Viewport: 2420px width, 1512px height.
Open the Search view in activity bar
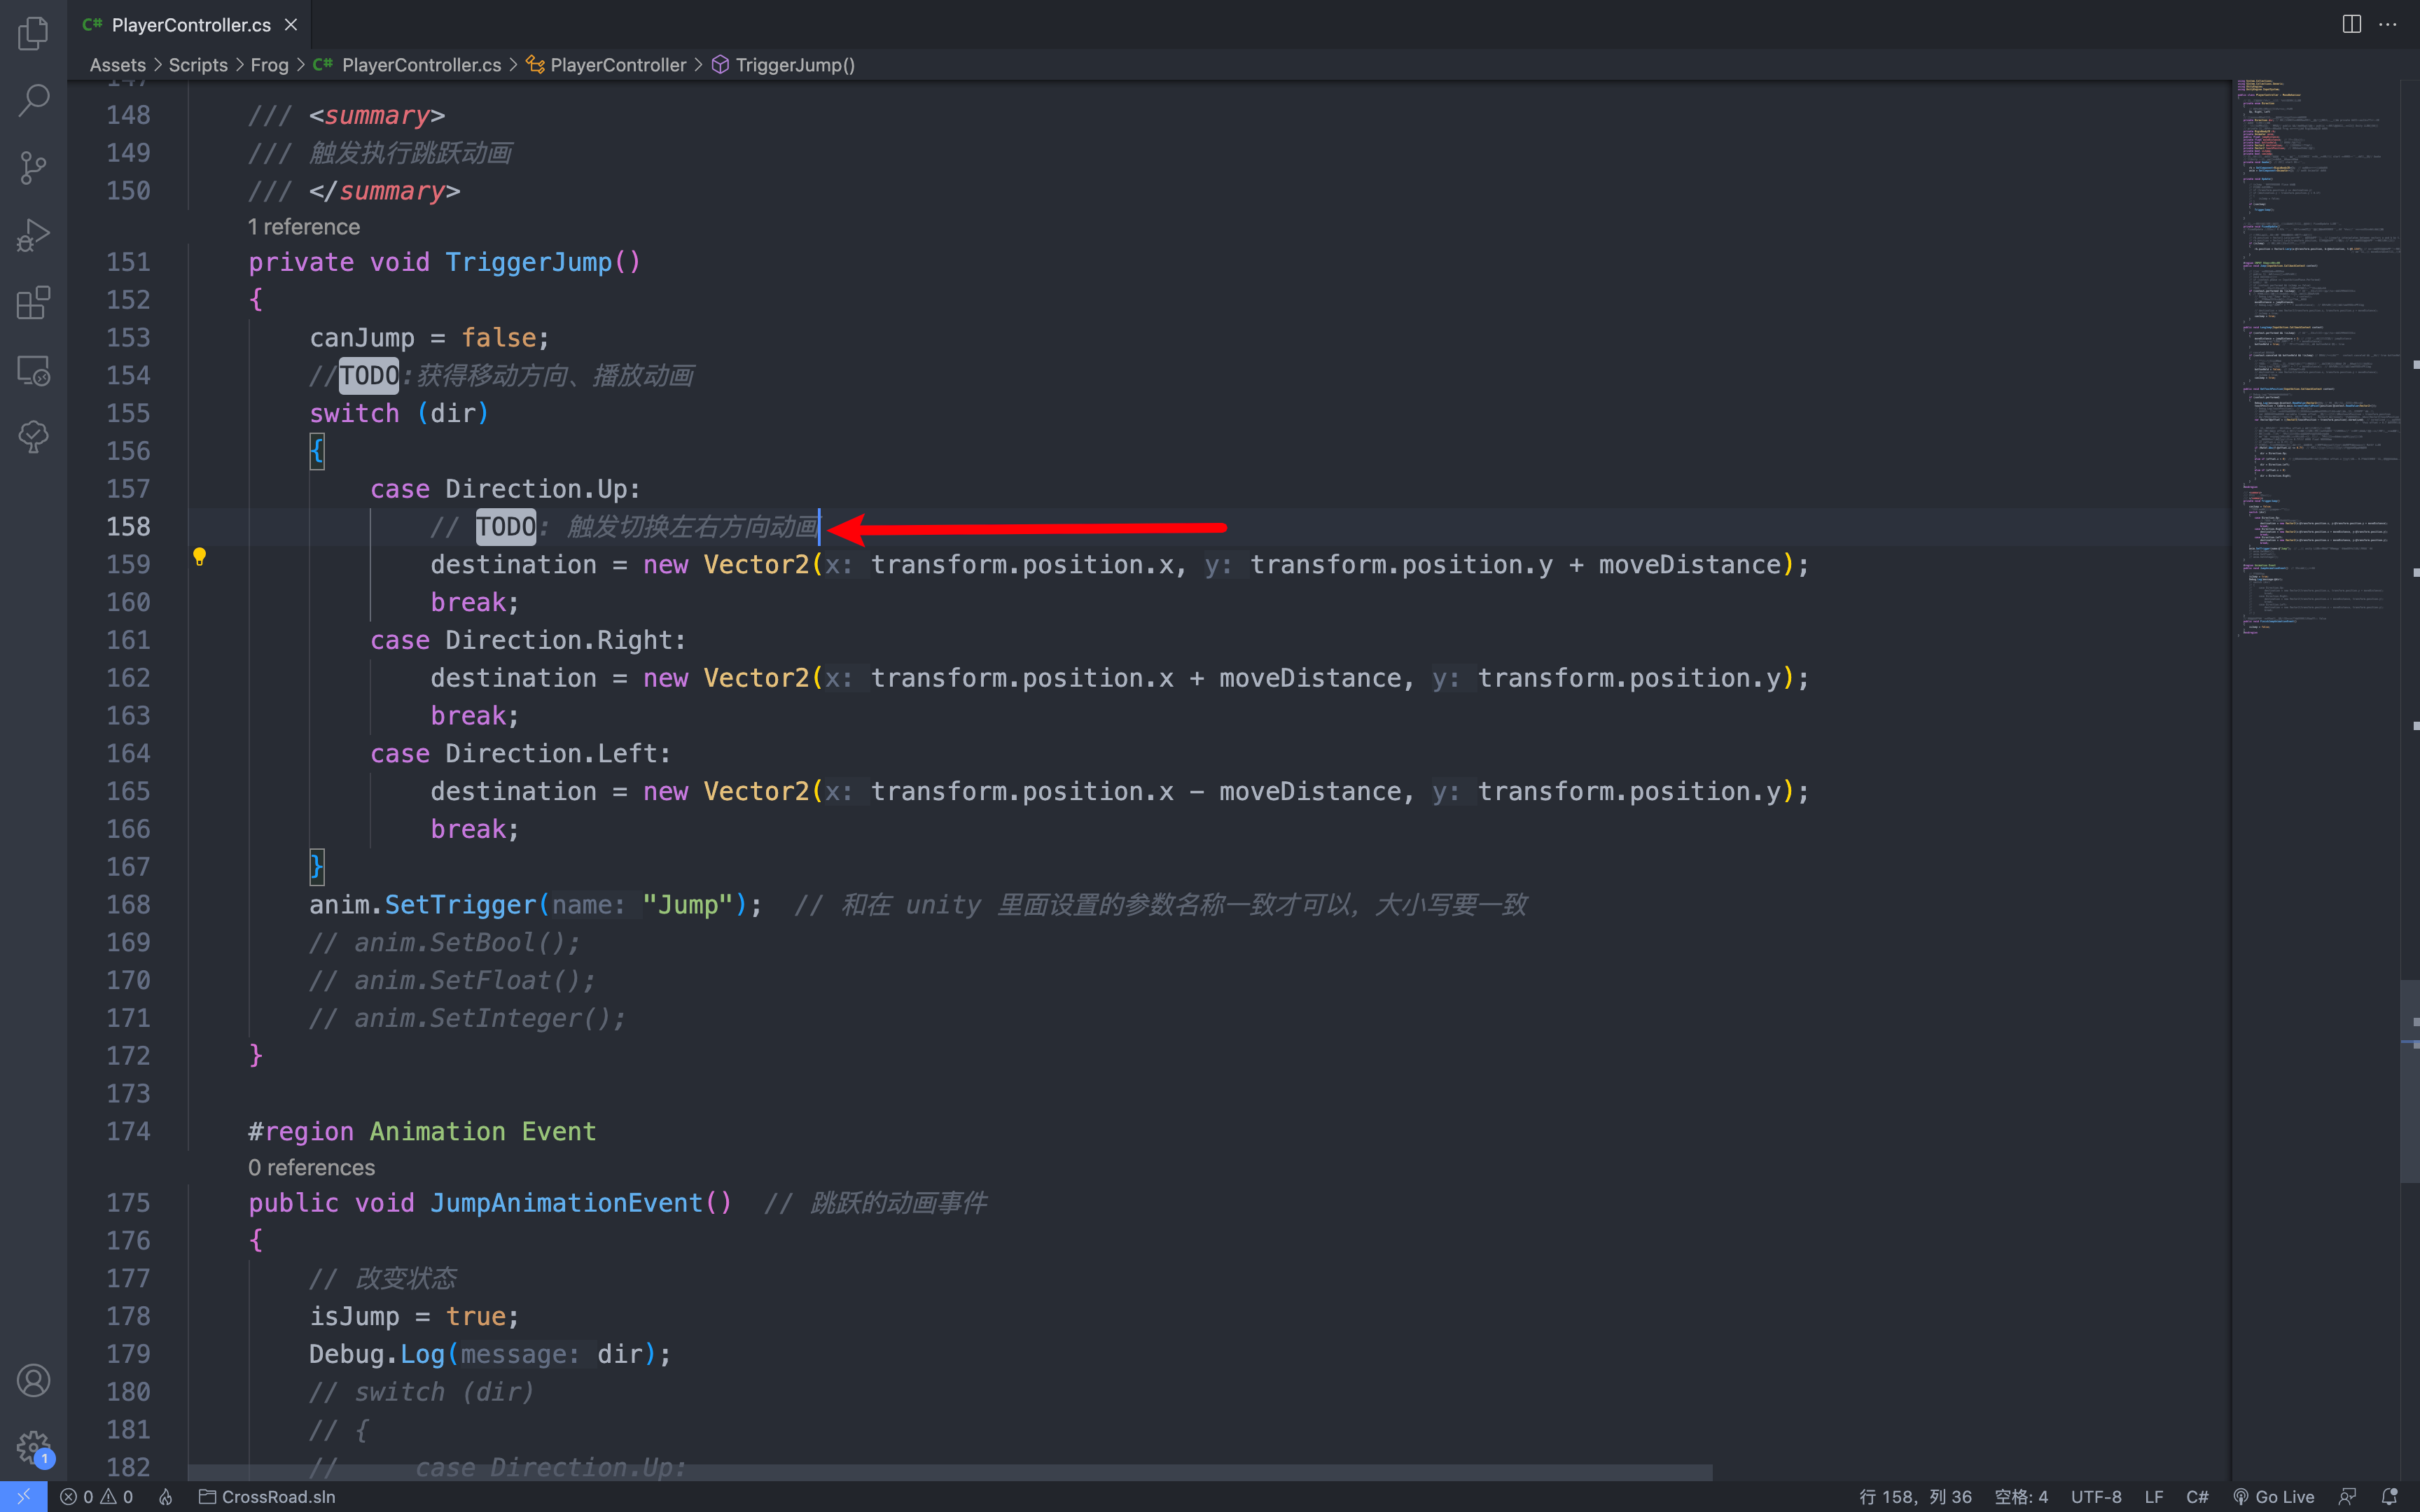pos(33,100)
